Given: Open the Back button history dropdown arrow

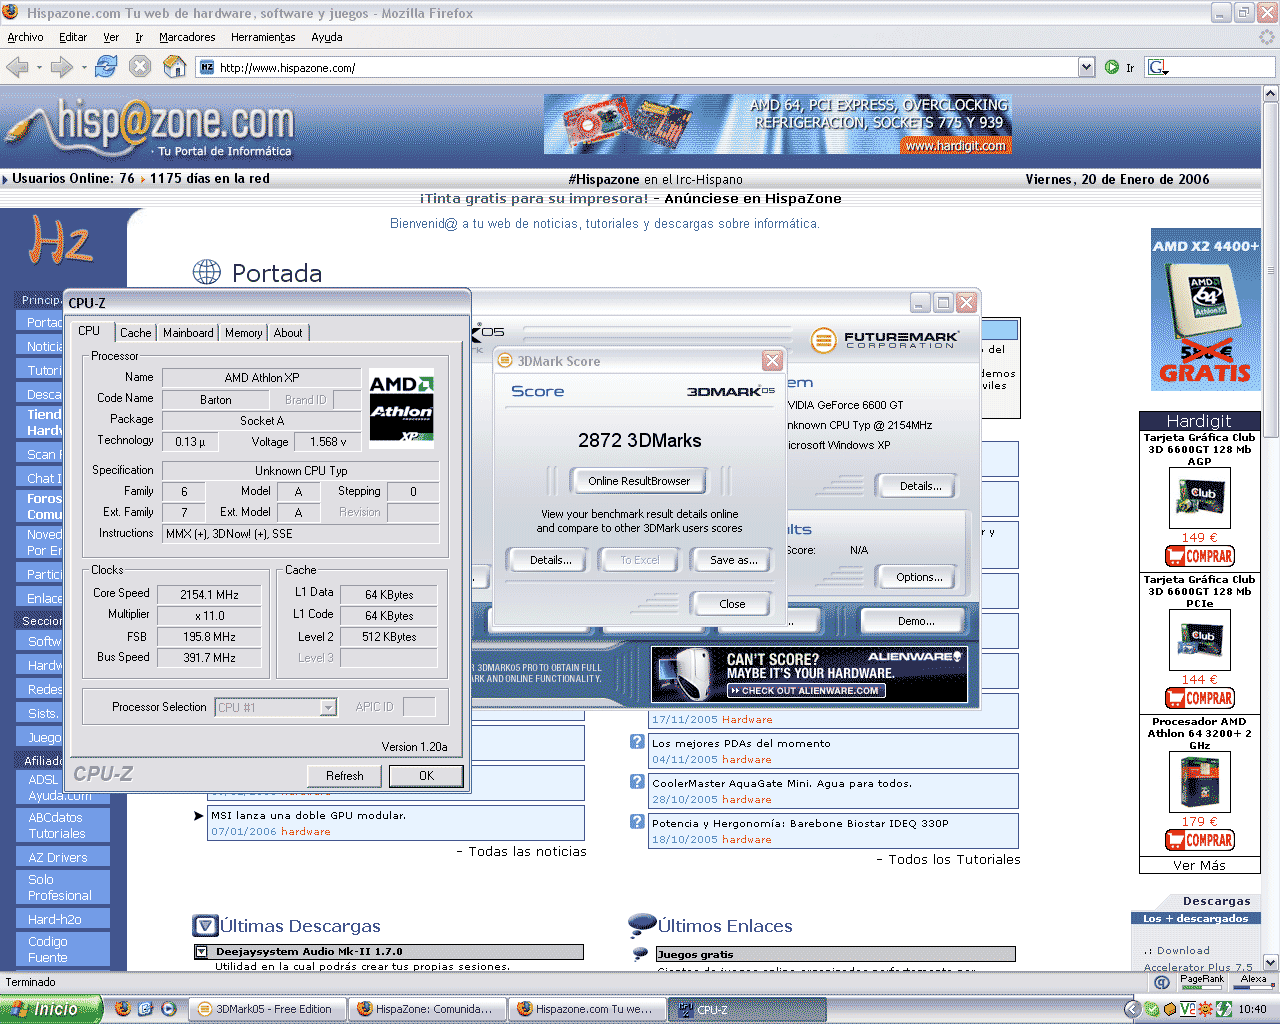Looking at the screenshot, I should (x=39, y=68).
